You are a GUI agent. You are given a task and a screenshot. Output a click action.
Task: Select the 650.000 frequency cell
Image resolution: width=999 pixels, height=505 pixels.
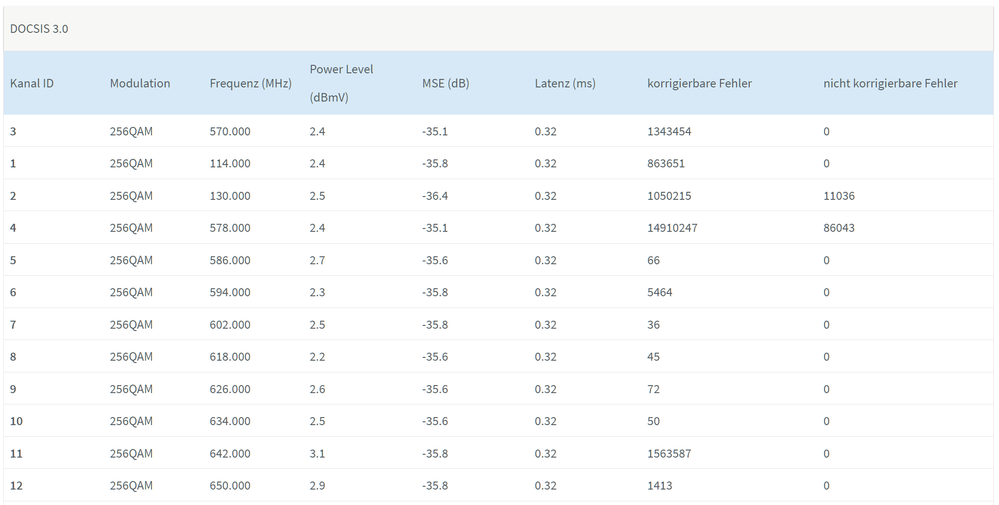[230, 485]
